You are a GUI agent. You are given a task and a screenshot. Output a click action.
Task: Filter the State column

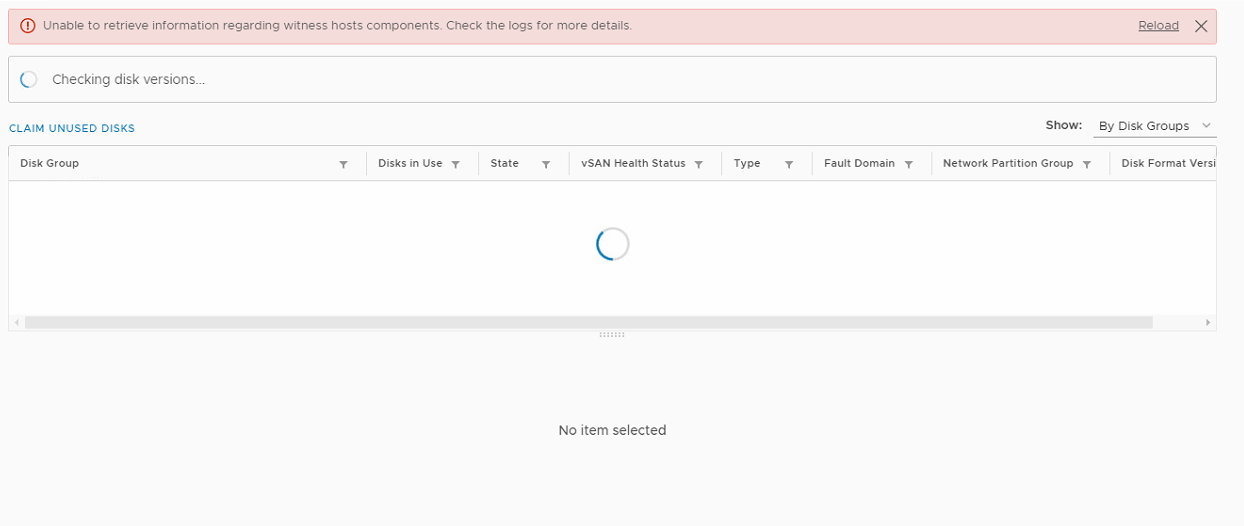point(546,164)
